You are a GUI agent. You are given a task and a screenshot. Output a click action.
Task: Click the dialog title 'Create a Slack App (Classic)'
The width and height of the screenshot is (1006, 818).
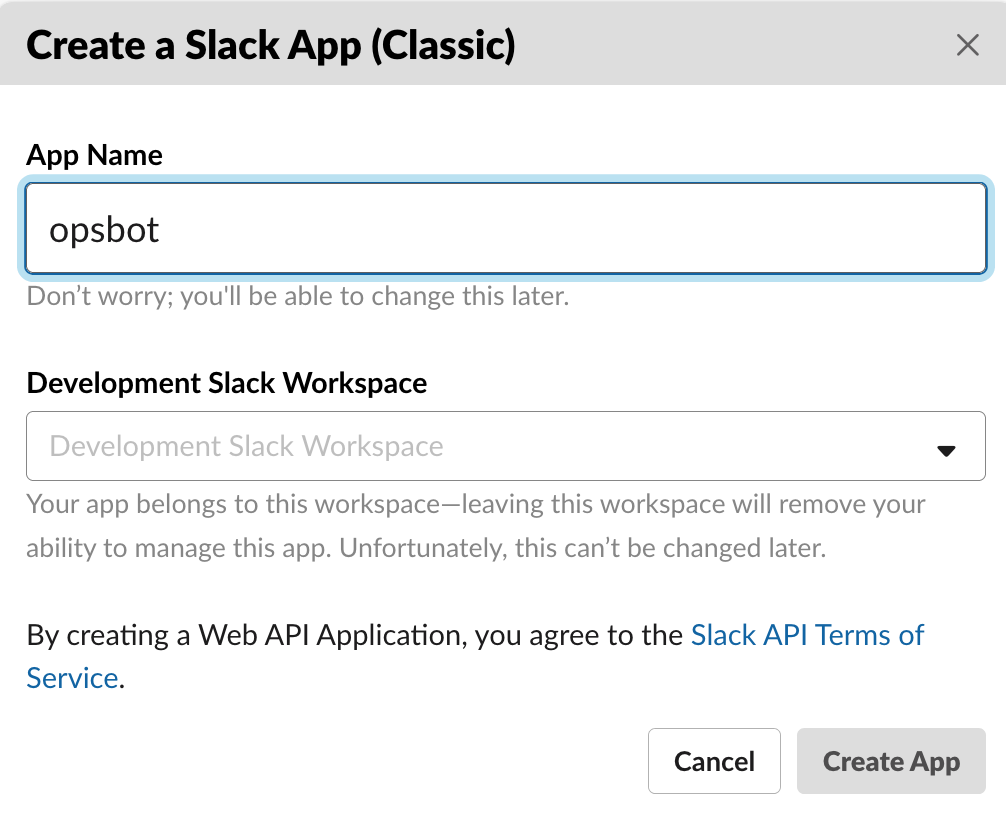[270, 45]
